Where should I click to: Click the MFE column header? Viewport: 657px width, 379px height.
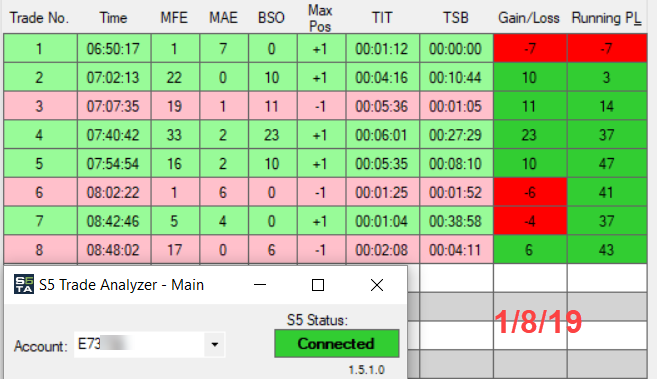point(174,18)
